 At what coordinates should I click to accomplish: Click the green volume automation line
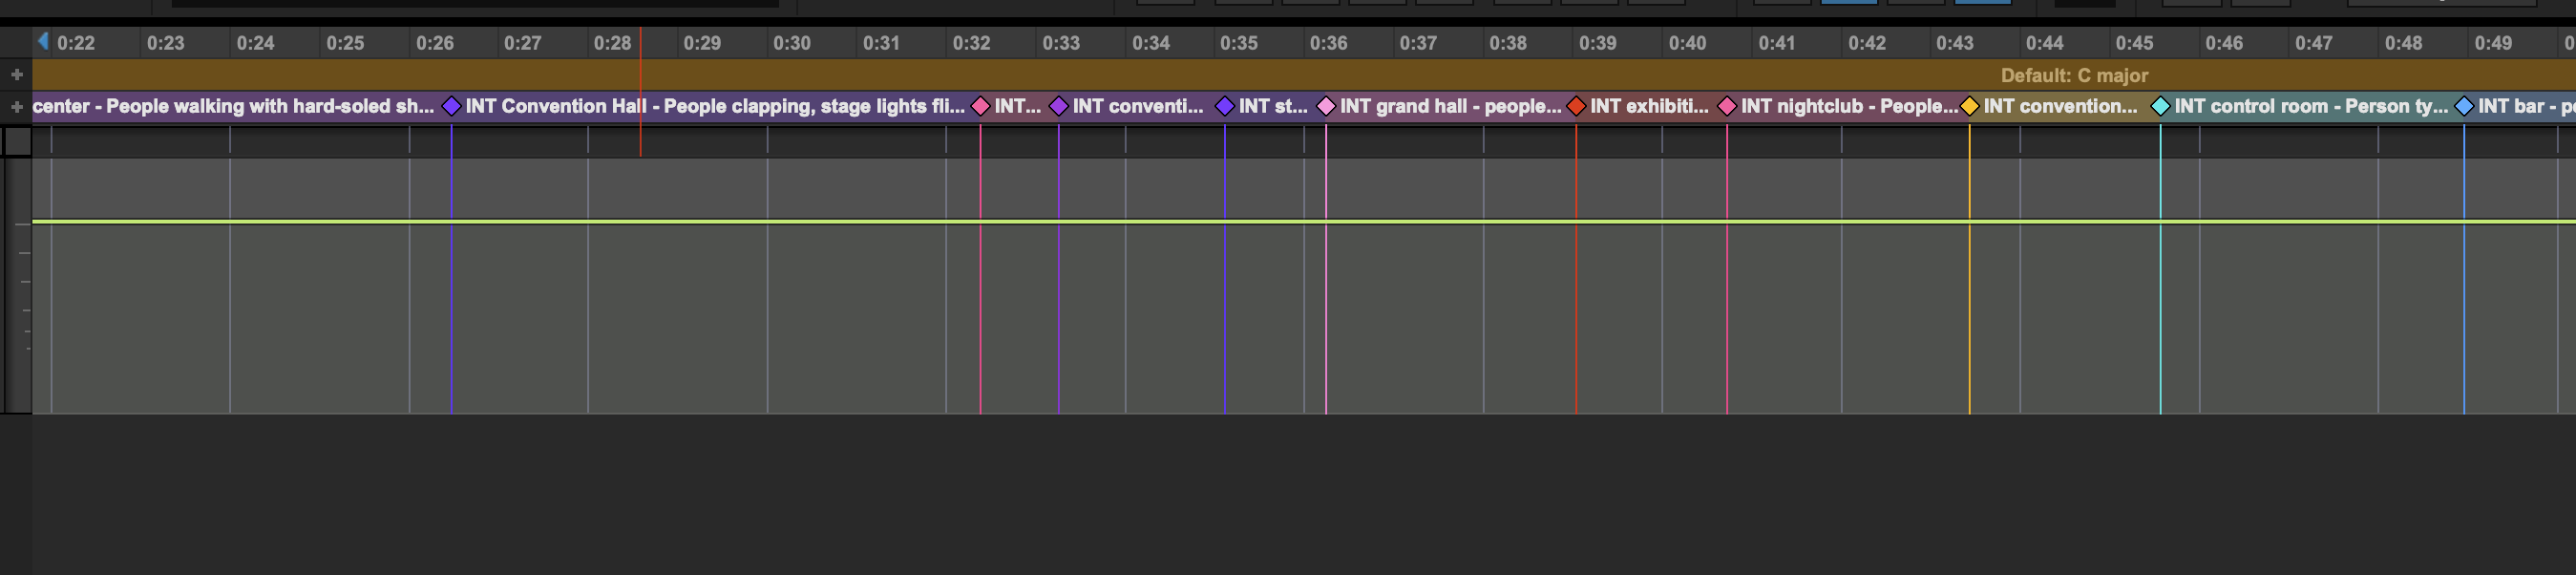(x=1300, y=221)
